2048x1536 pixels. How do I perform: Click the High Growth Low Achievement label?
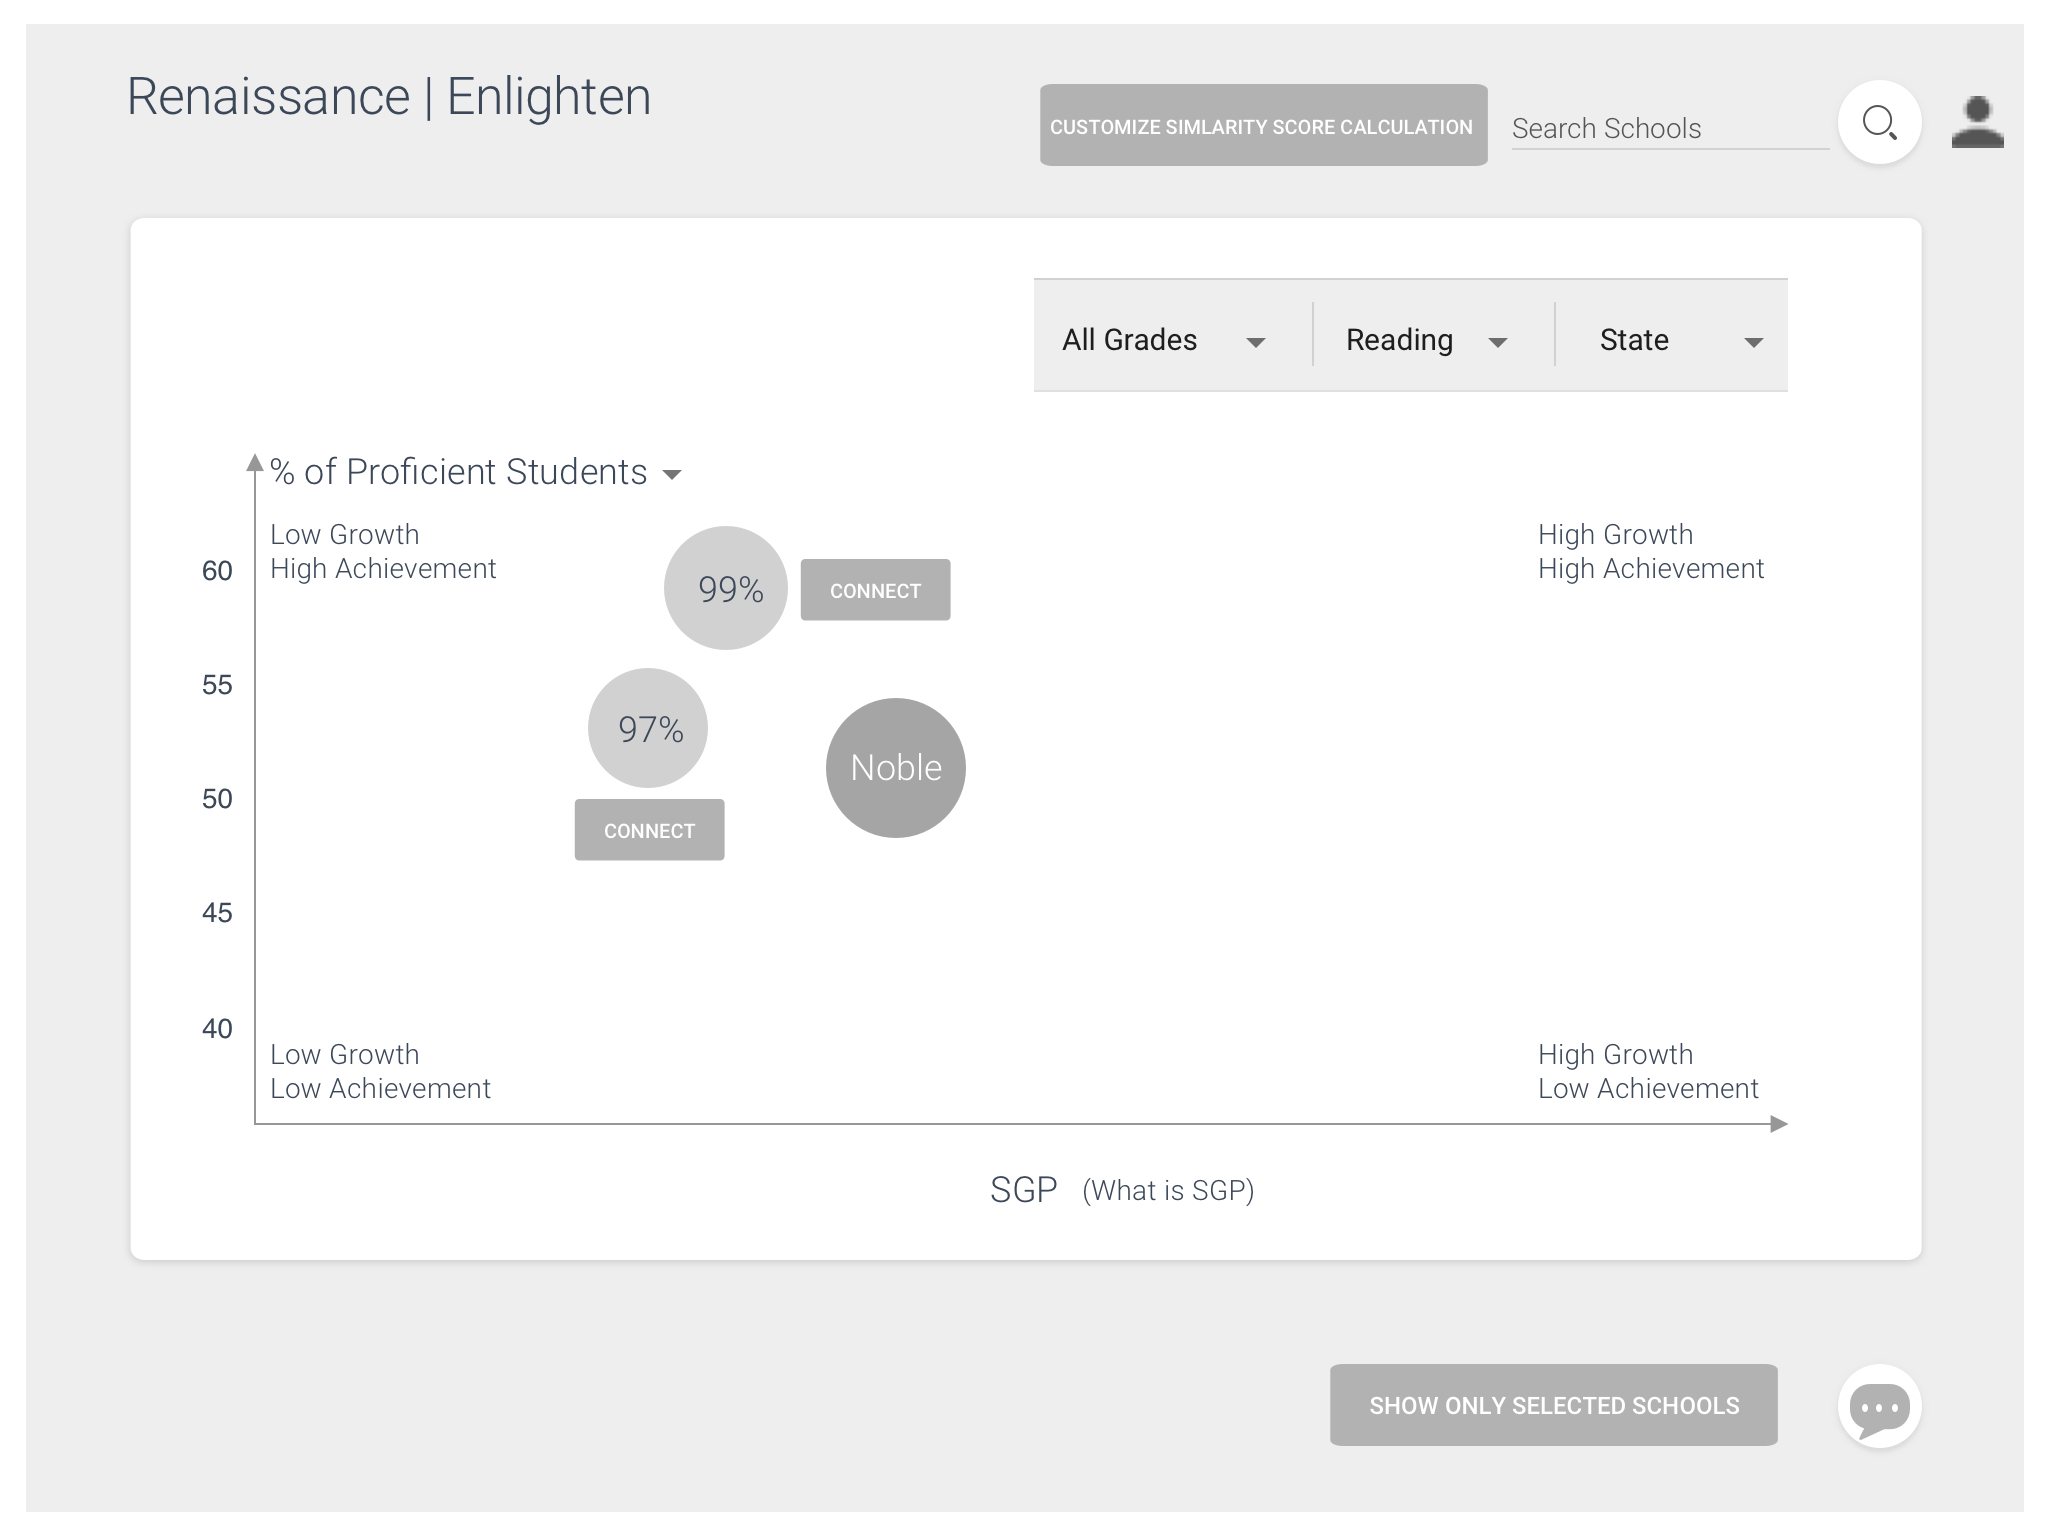(1648, 1071)
